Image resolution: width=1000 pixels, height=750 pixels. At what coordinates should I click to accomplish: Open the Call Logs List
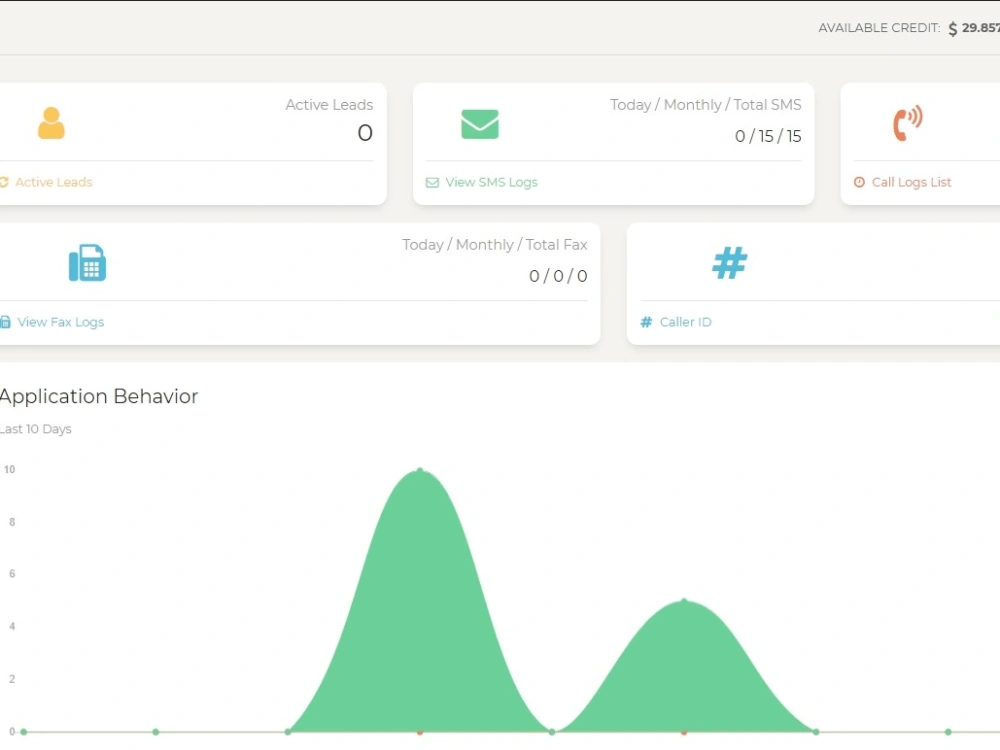(x=912, y=182)
